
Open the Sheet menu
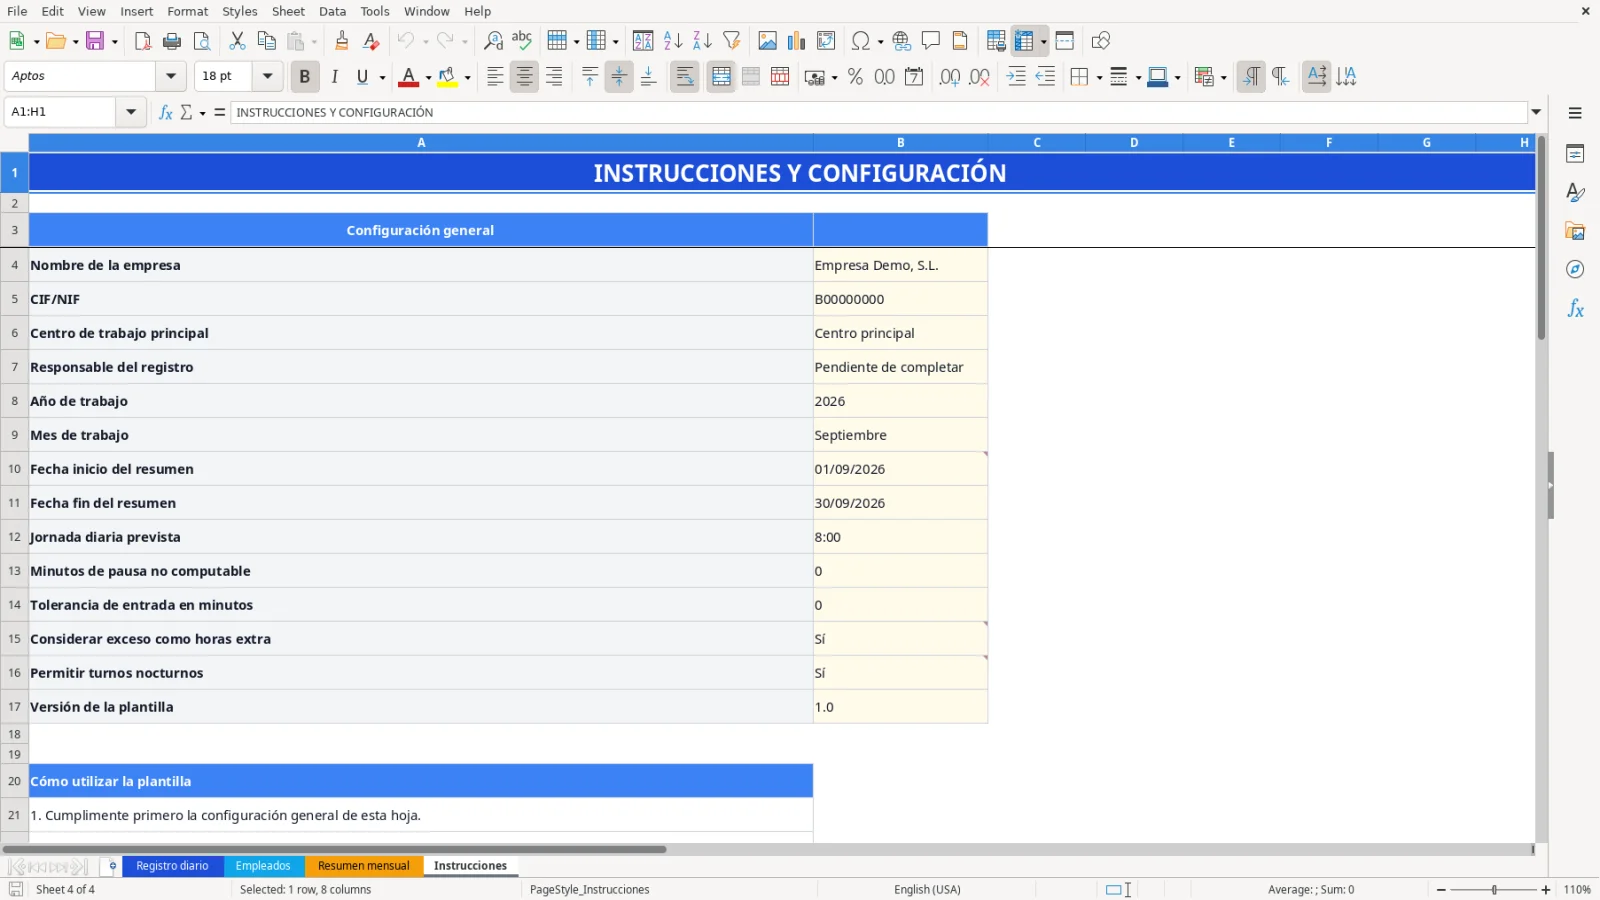tap(288, 11)
